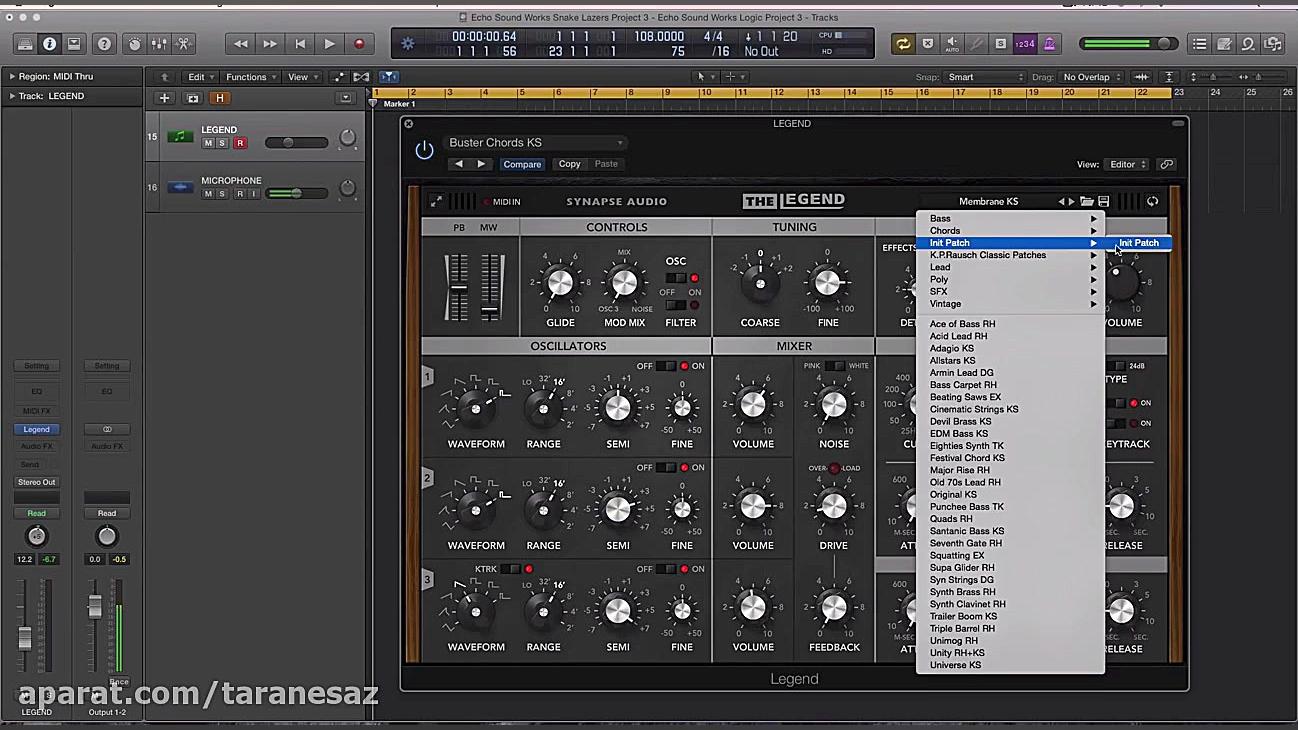Click the Copy button in plug-in header
Screen dimensions: 1298x730
tap(569, 164)
